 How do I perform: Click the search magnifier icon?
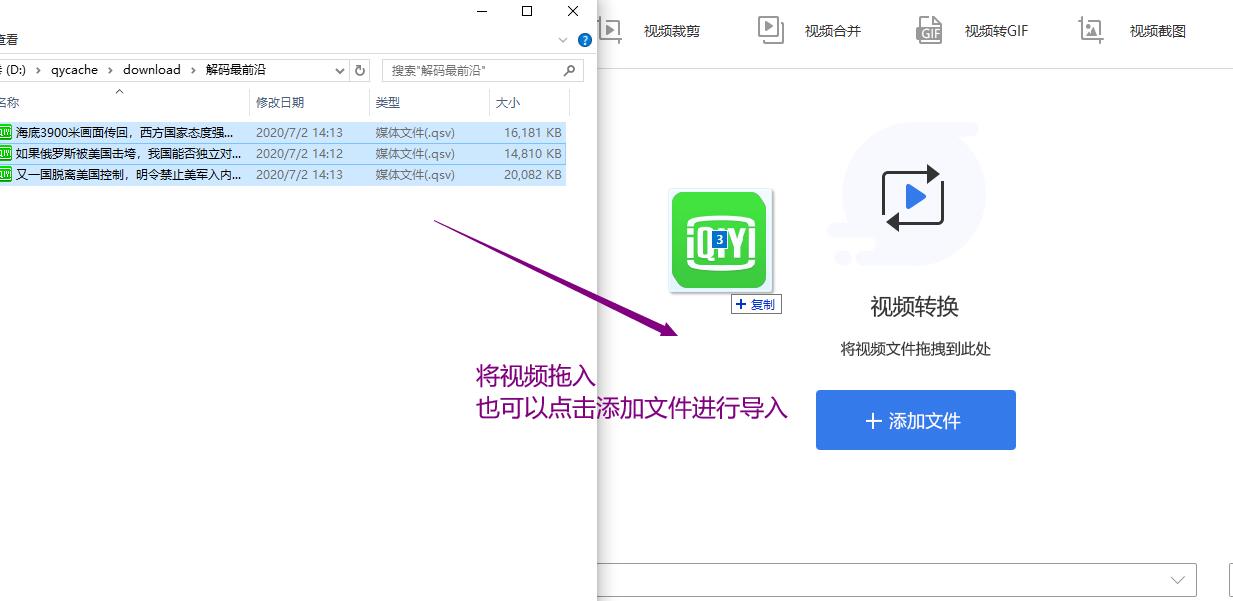(570, 70)
